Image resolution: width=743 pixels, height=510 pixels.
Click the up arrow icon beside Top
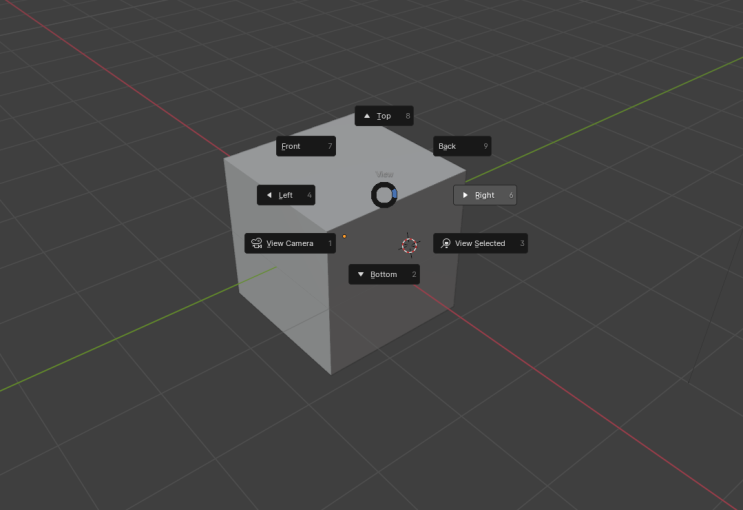367,116
